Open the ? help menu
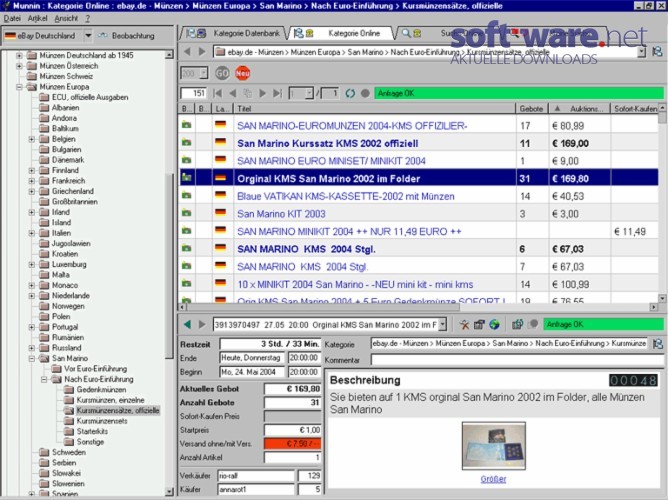This screenshot has width=668, height=500. click(87, 18)
